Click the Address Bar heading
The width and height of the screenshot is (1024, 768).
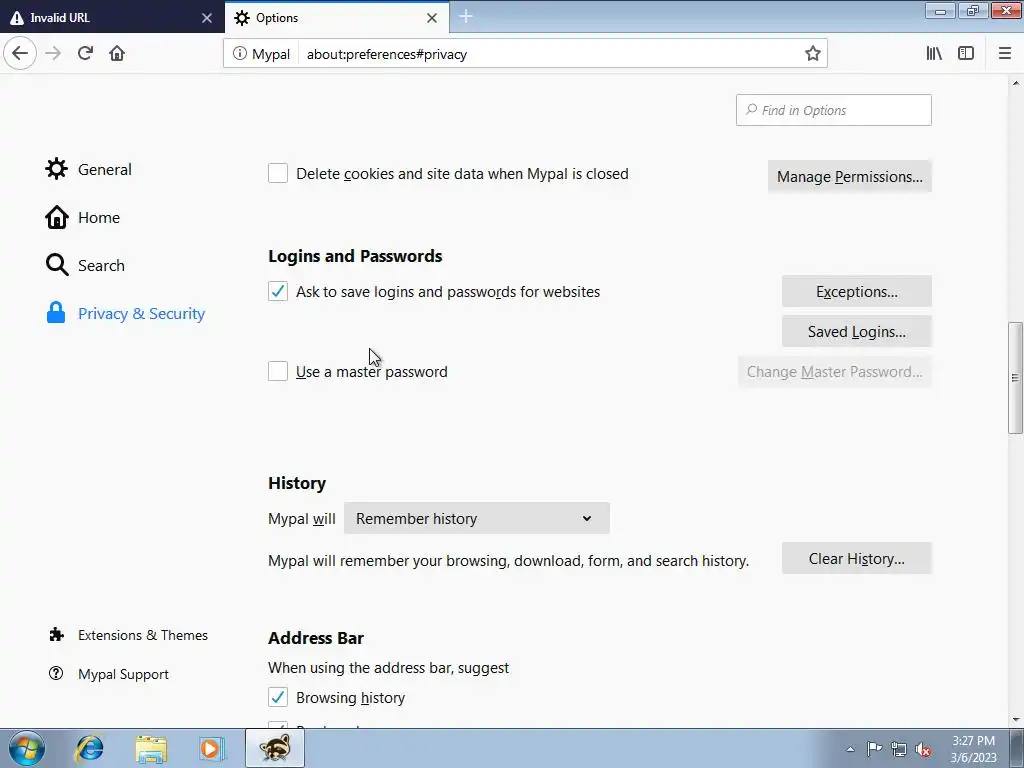click(316, 637)
